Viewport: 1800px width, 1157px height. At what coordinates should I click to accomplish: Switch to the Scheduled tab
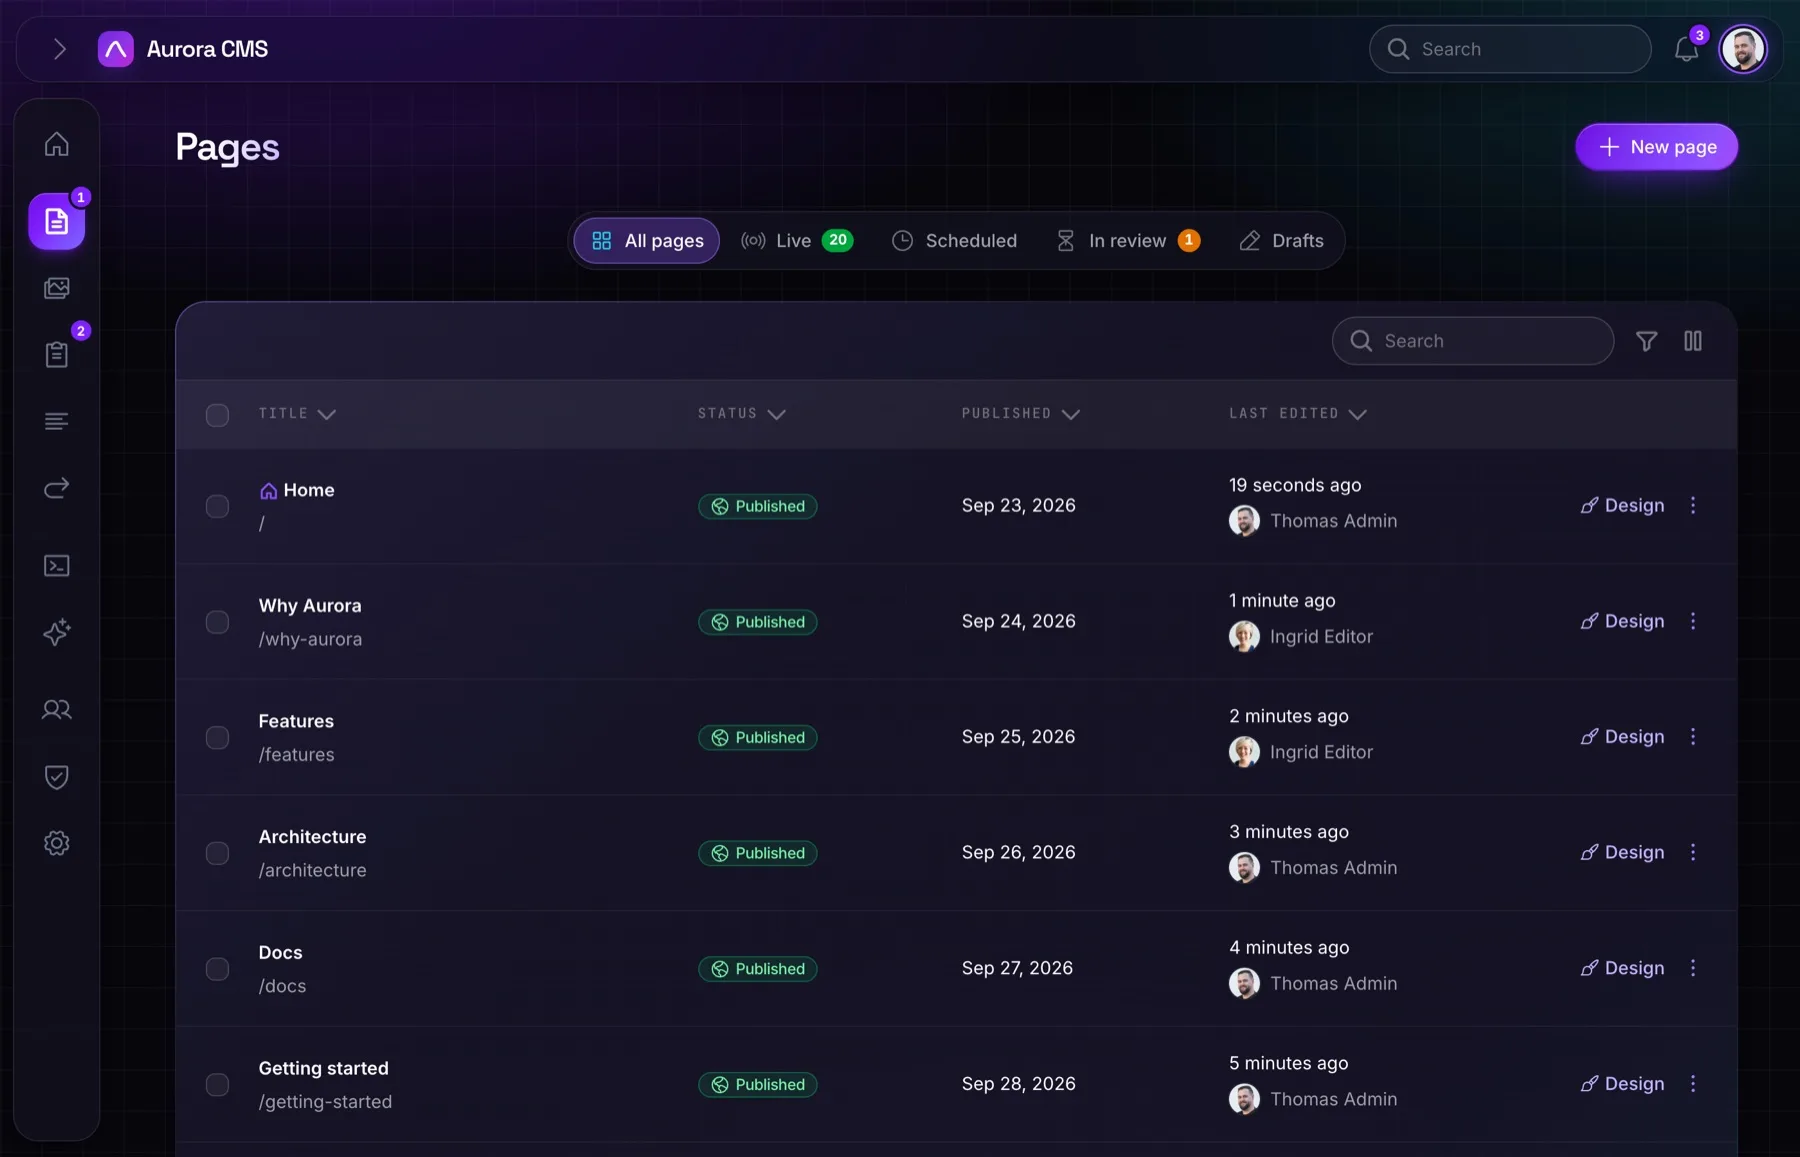(954, 241)
